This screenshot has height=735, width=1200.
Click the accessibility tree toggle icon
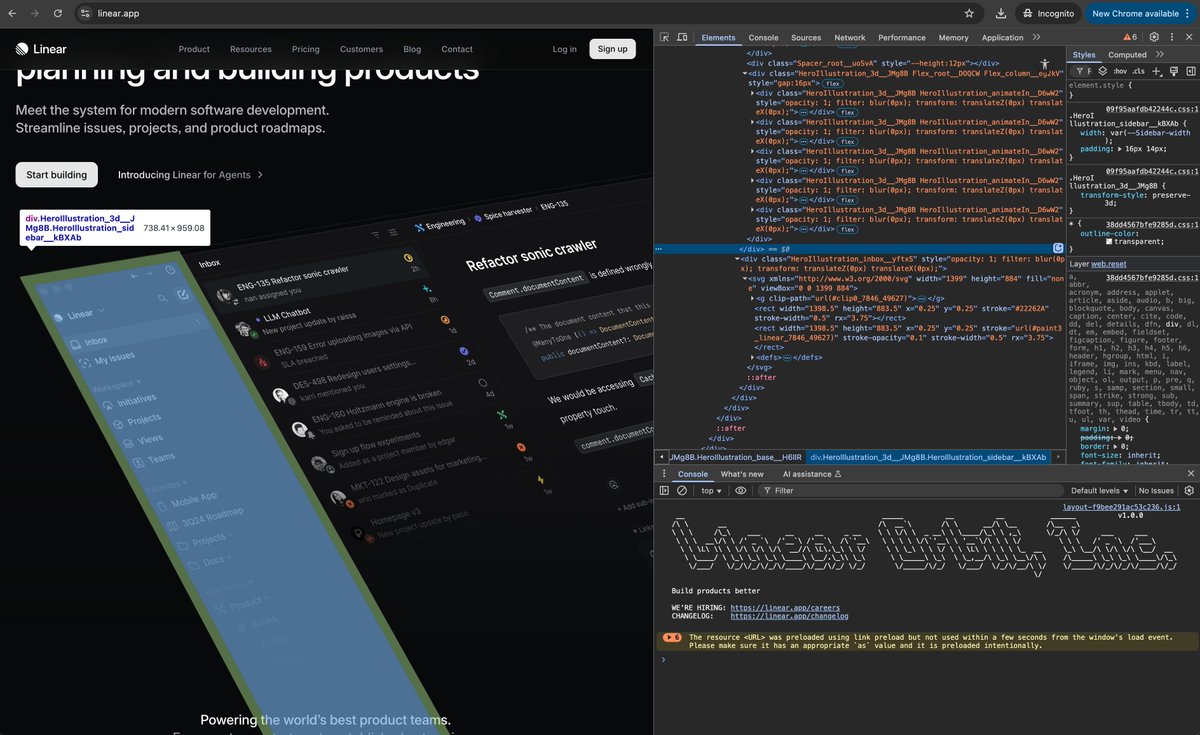pyautogui.click(x=1044, y=64)
